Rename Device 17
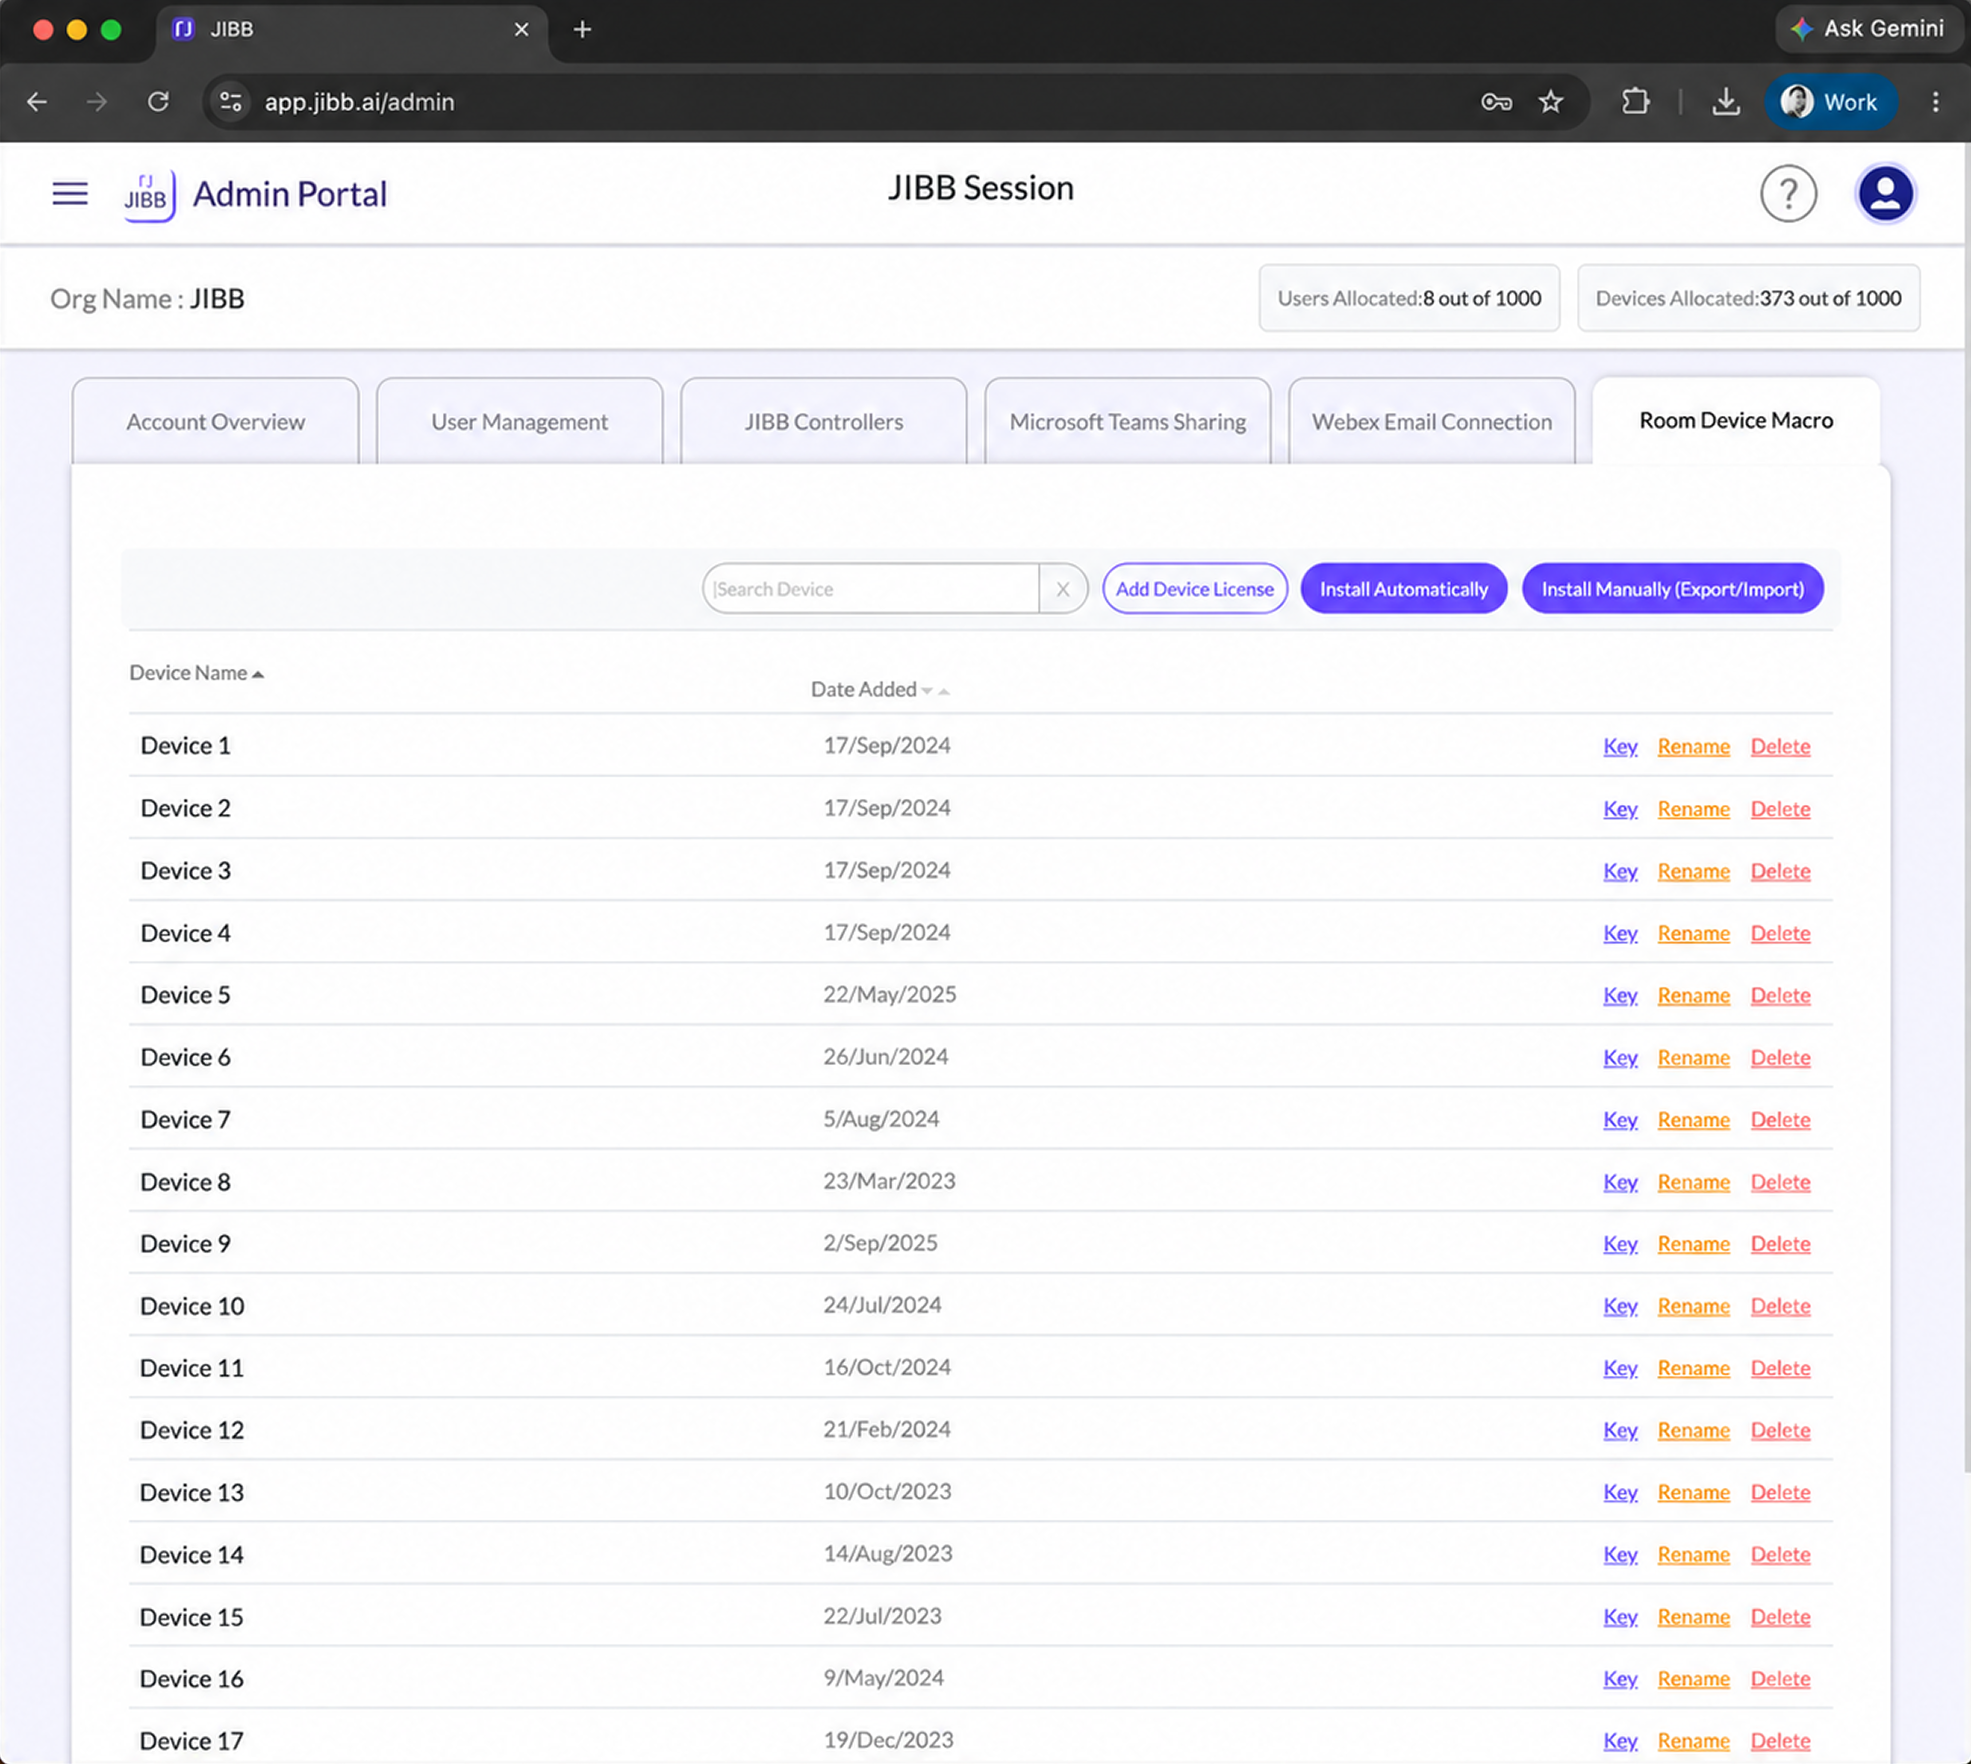Screen dimensions: 1971x1764 pos(1694,1741)
